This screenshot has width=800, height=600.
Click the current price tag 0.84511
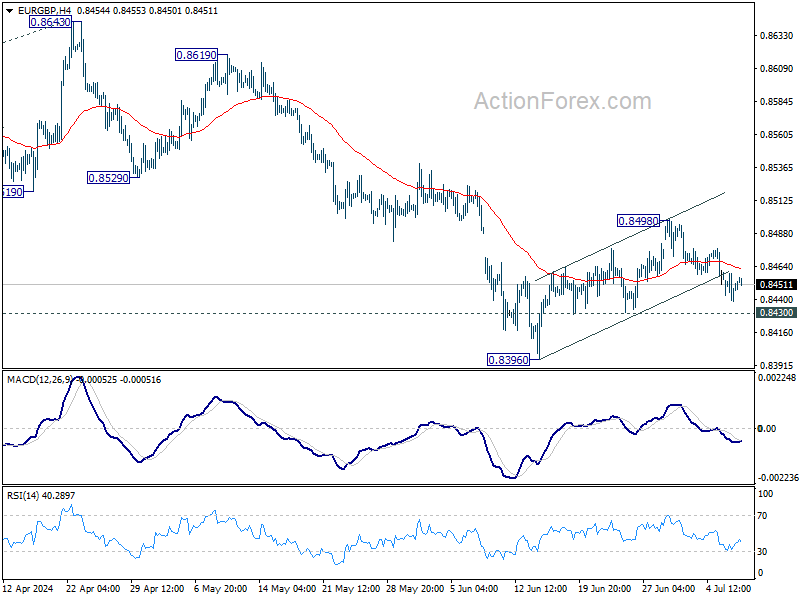click(x=776, y=285)
